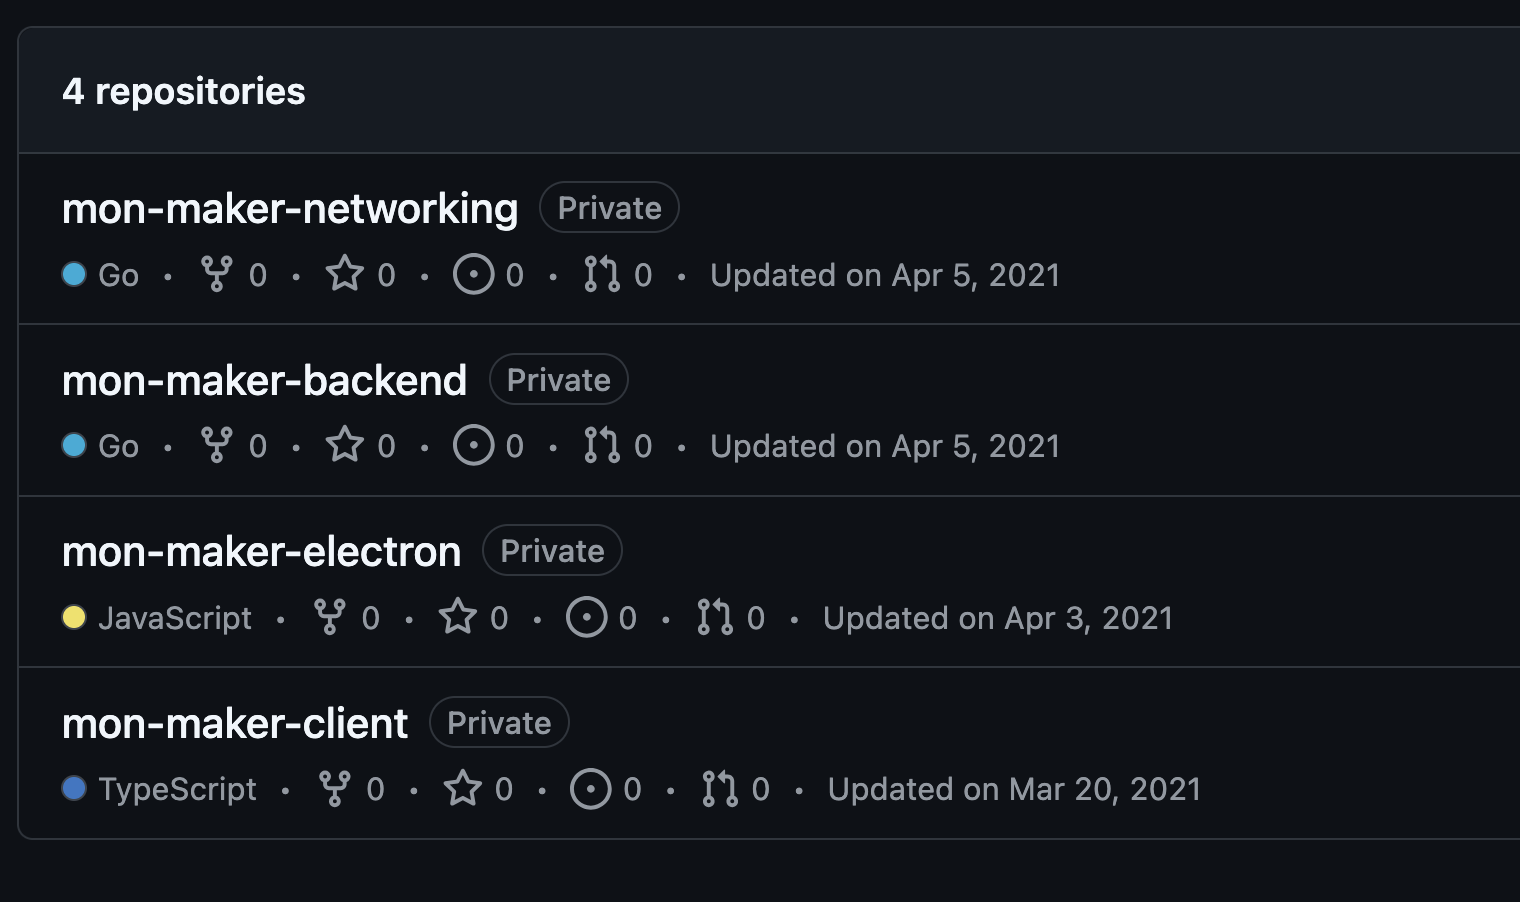Click issues icon of mon-maker-electron
The width and height of the screenshot is (1520, 902).
pyautogui.click(x=586, y=618)
